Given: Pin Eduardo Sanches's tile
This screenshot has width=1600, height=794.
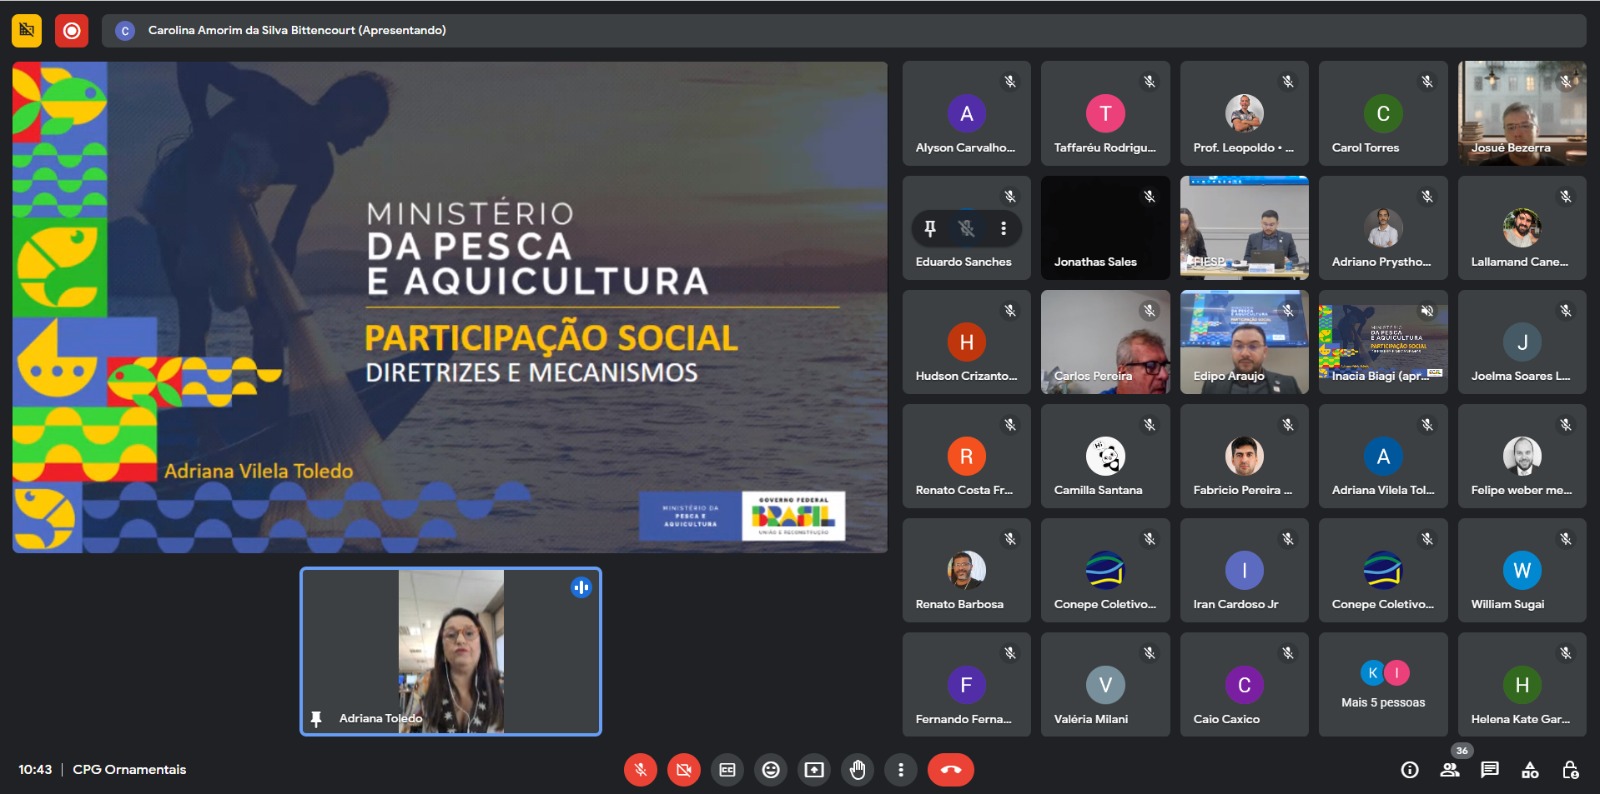Looking at the screenshot, I should [930, 228].
